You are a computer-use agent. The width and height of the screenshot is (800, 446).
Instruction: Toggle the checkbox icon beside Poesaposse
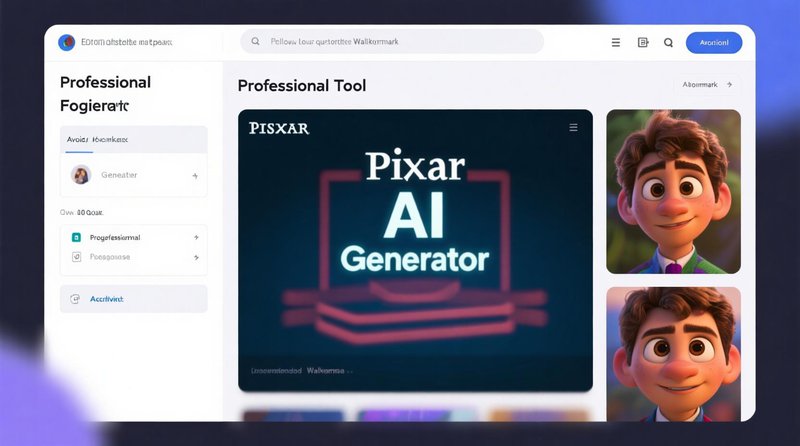click(x=76, y=257)
